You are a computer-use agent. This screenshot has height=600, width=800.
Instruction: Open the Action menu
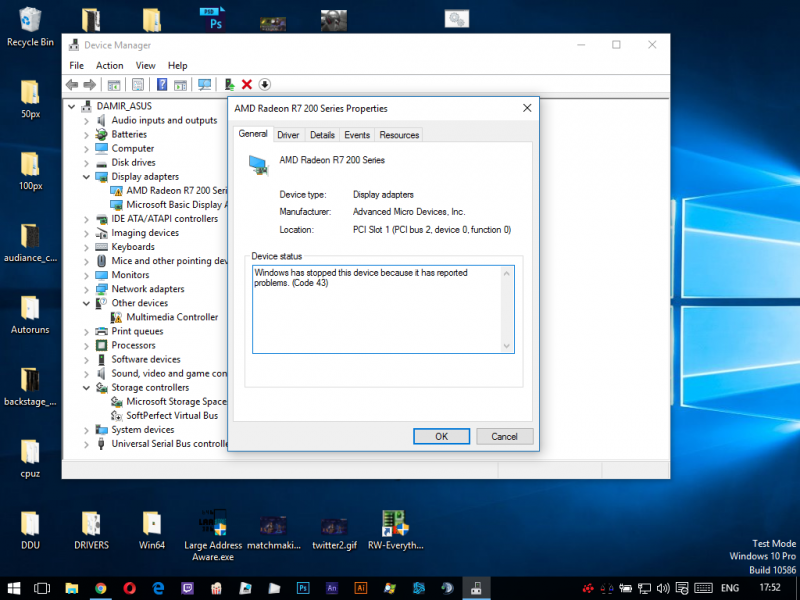(x=110, y=65)
